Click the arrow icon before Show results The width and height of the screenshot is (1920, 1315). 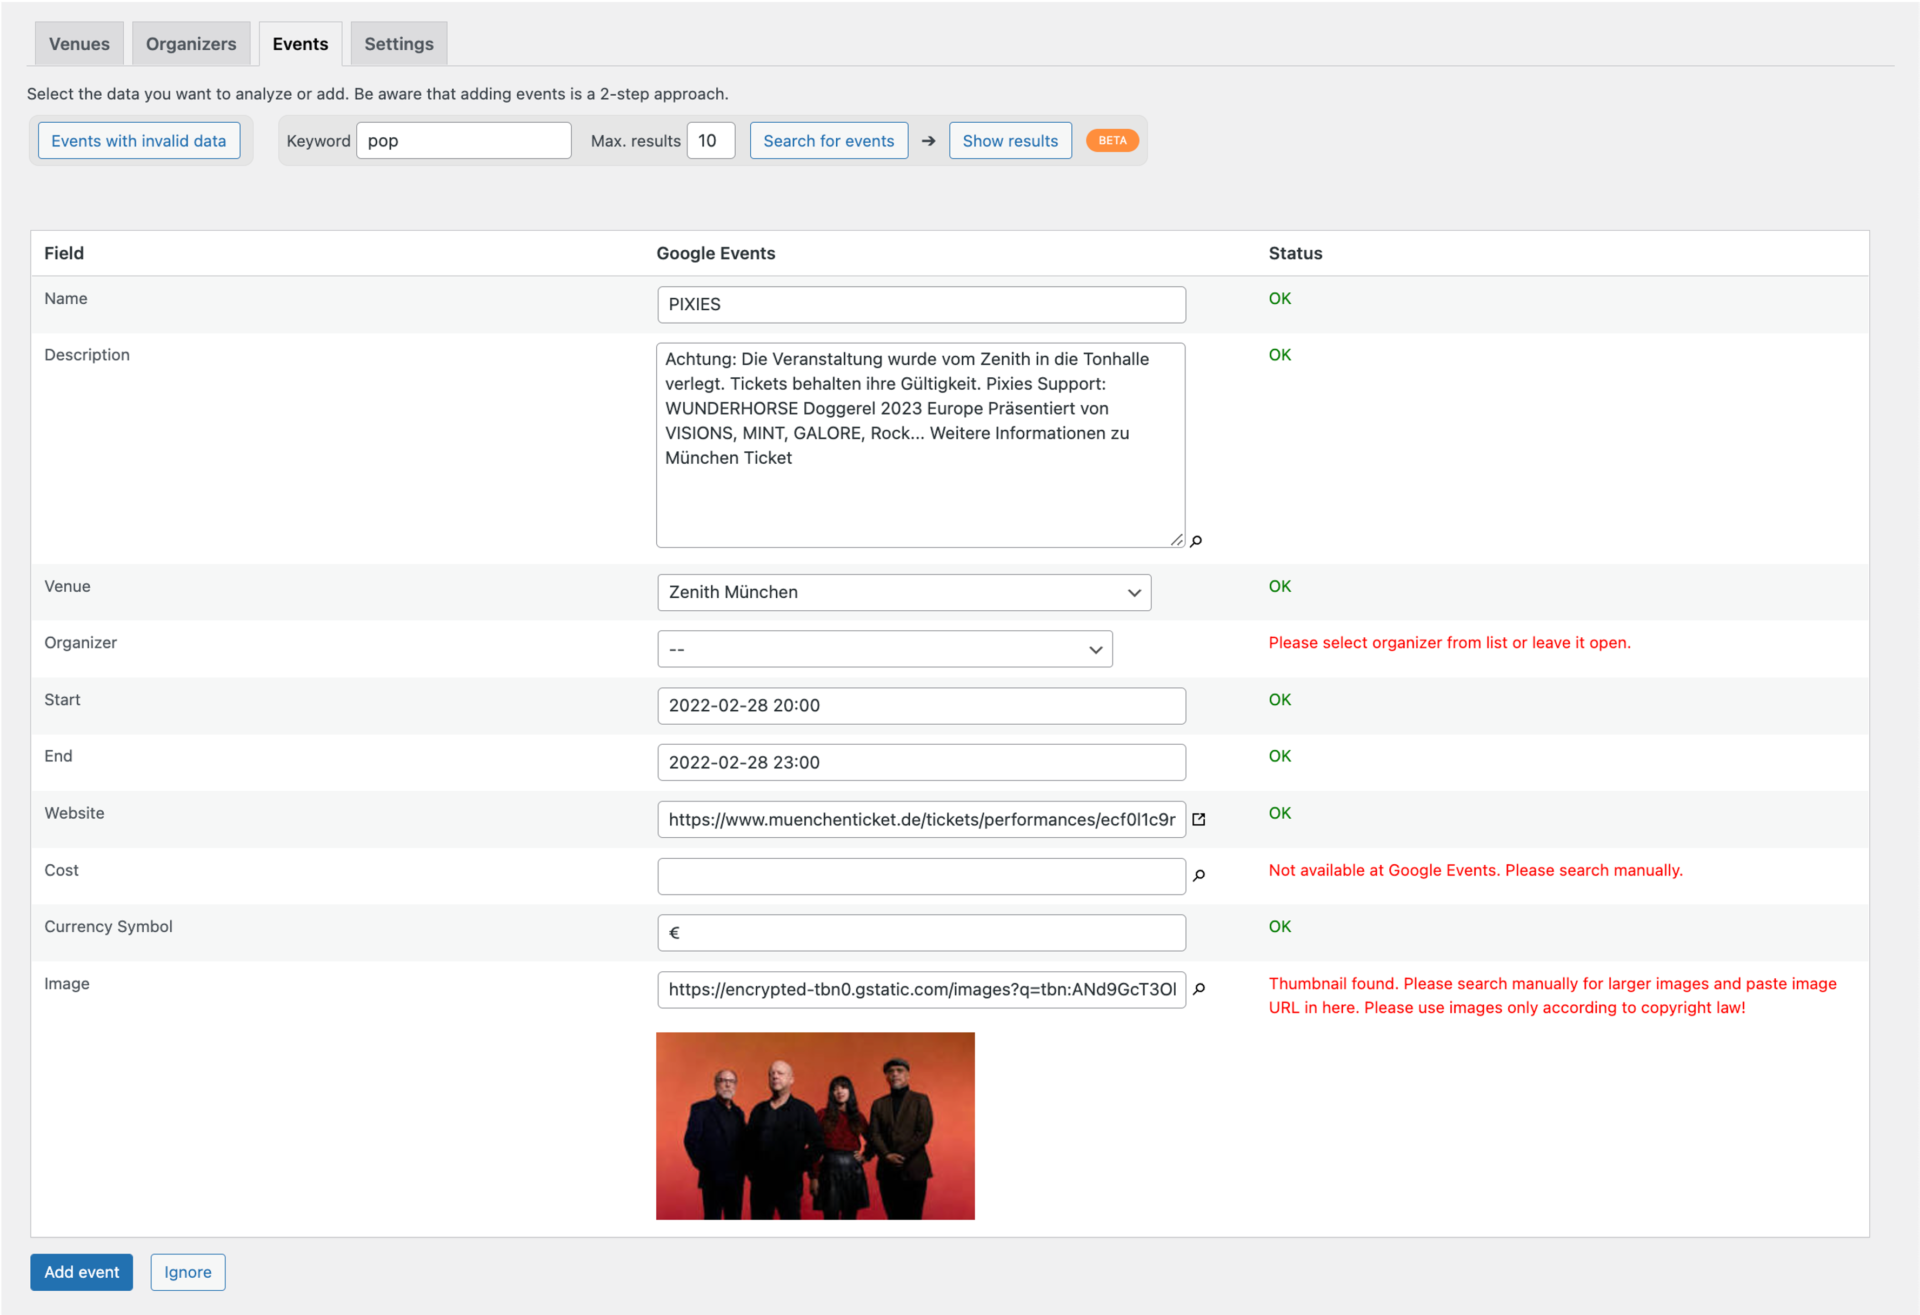pos(928,141)
